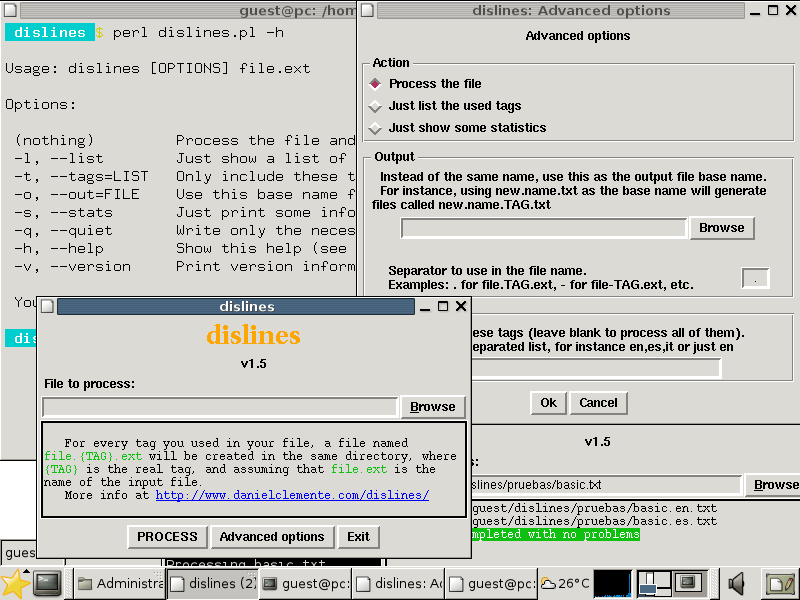Screen dimensions: 800x600
Task: Switch to the Administra taskbar entry
Action: point(120,583)
